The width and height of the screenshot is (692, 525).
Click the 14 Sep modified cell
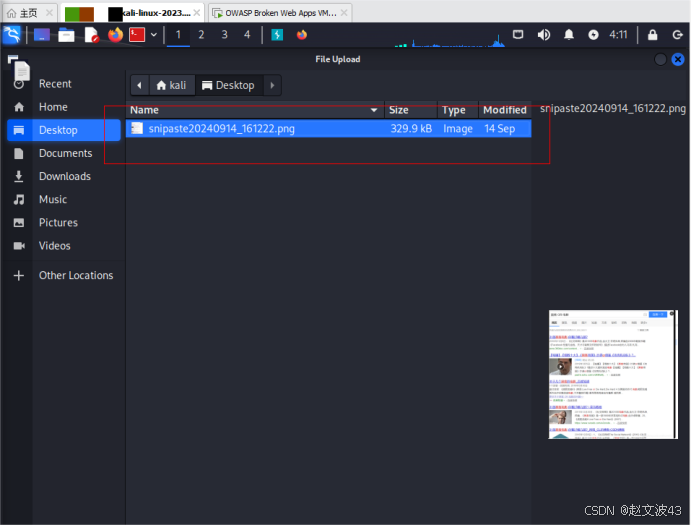tap(500, 129)
